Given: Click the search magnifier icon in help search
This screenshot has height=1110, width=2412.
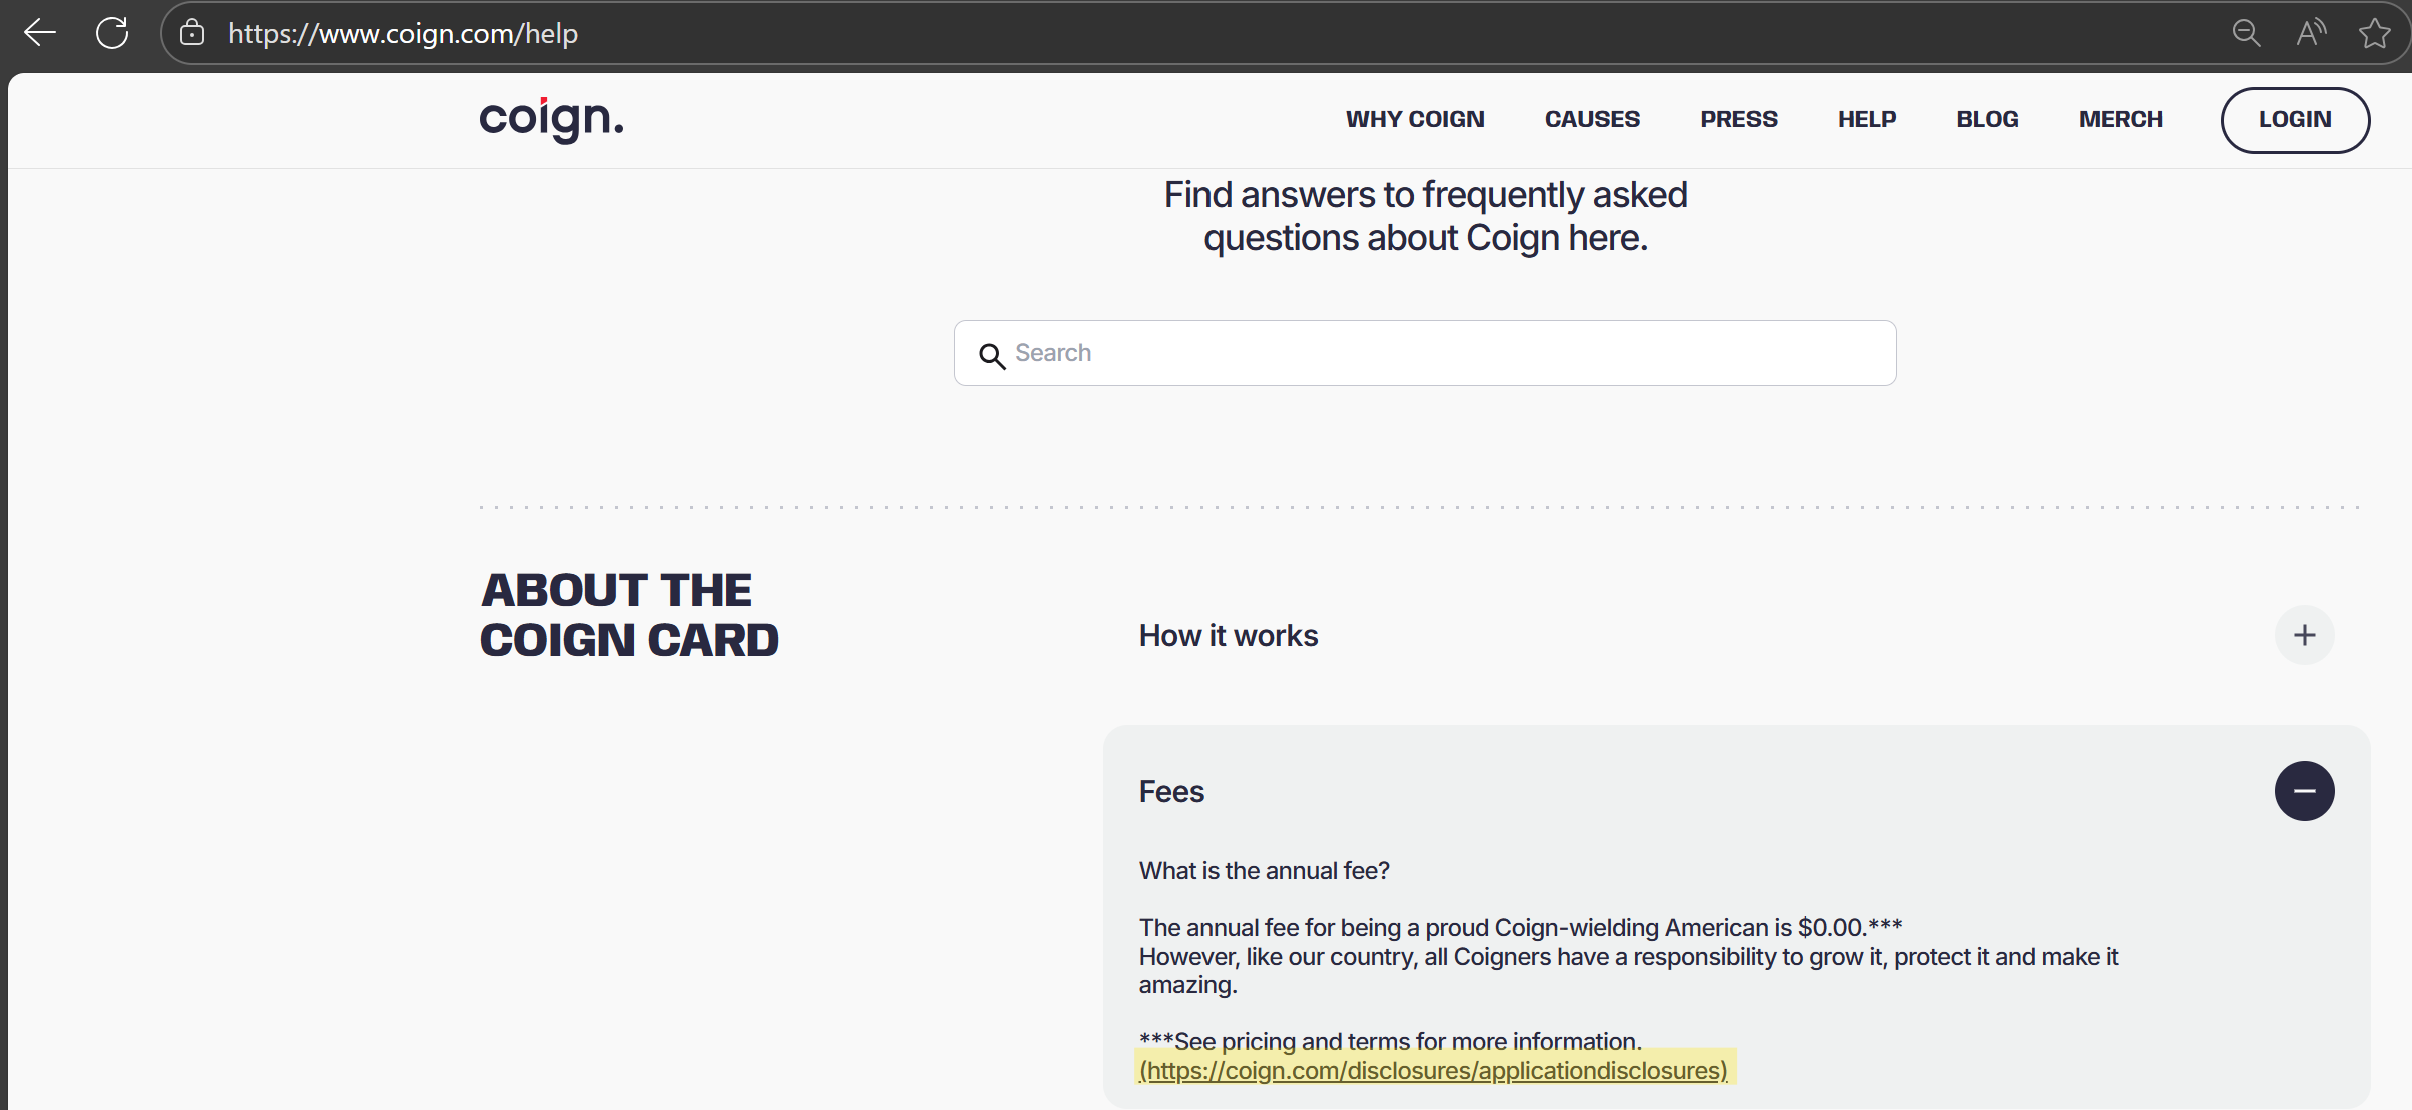Looking at the screenshot, I should 992,355.
